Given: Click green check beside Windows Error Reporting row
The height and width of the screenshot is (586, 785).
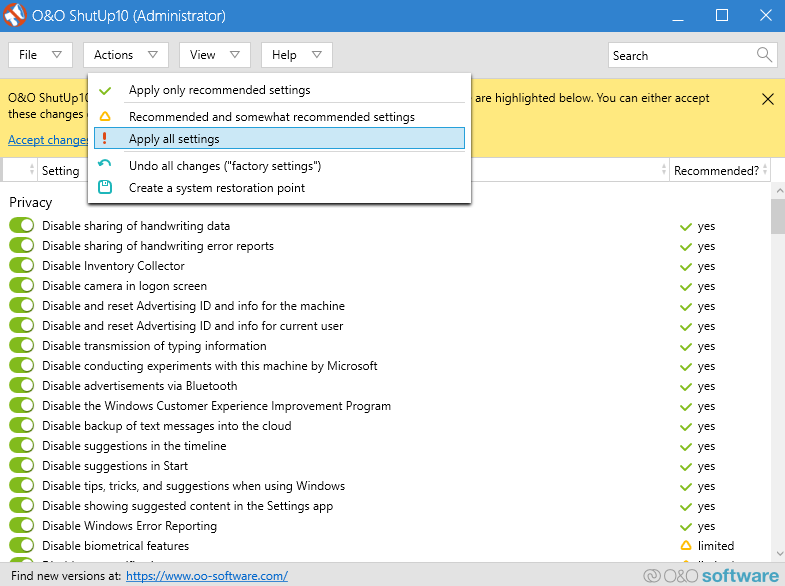Looking at the screenshot, I should pyautogui.click(x=686, y=527).
